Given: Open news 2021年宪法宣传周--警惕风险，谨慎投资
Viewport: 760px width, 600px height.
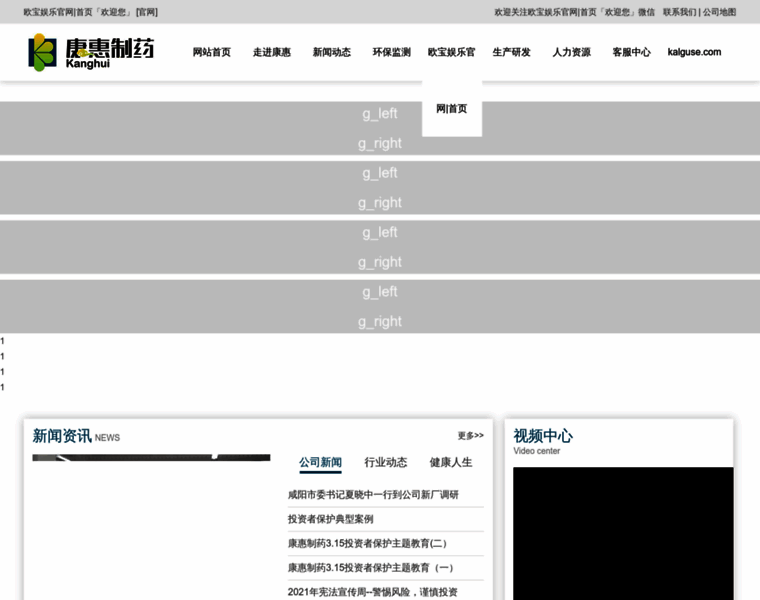Looking at the screenshot, I should [373, 592].
